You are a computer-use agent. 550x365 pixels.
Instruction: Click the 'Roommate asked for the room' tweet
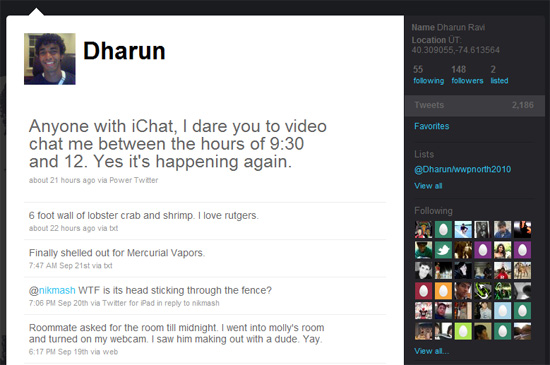[176, 333]
